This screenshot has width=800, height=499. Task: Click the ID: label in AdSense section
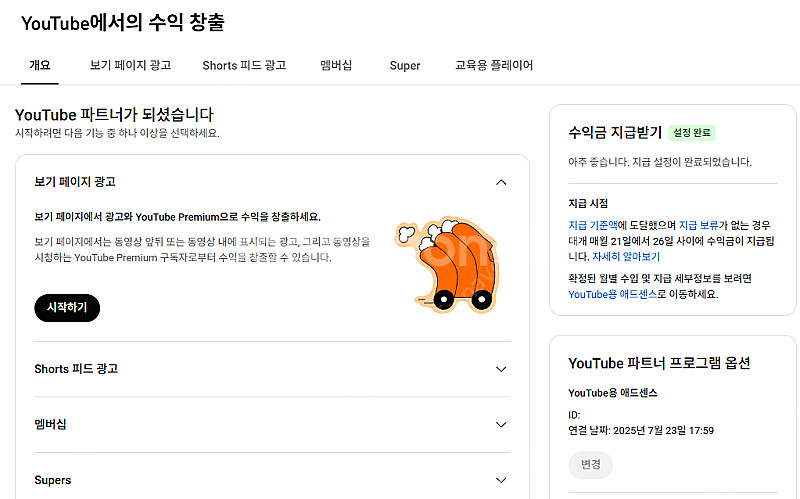[574, 415]
